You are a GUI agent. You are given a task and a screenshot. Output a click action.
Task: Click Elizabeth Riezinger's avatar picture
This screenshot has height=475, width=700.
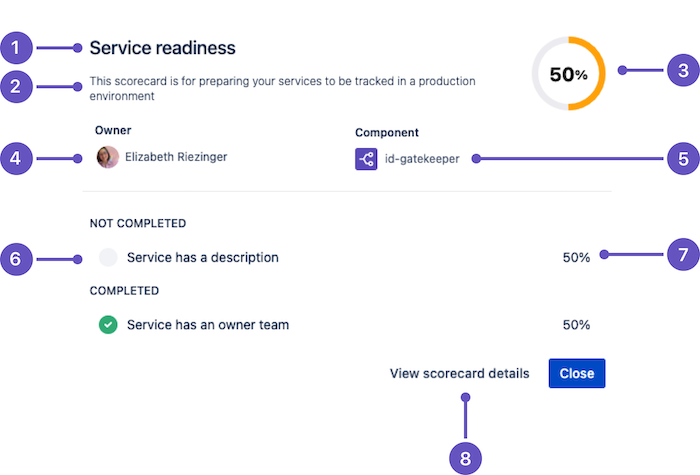pos(107,157)
